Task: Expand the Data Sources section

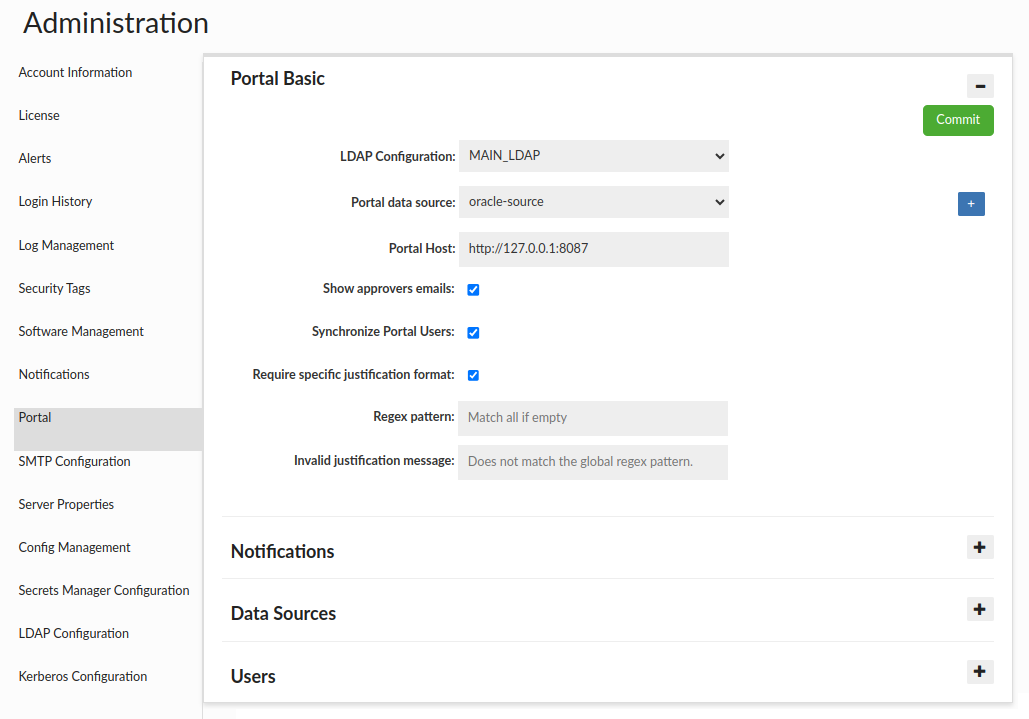Action: [979, 609]
